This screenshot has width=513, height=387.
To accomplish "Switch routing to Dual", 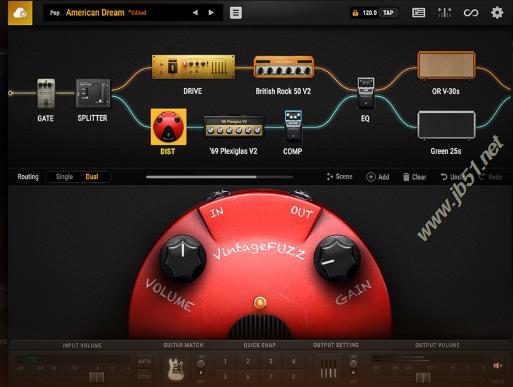I will [x=92, y=177].
